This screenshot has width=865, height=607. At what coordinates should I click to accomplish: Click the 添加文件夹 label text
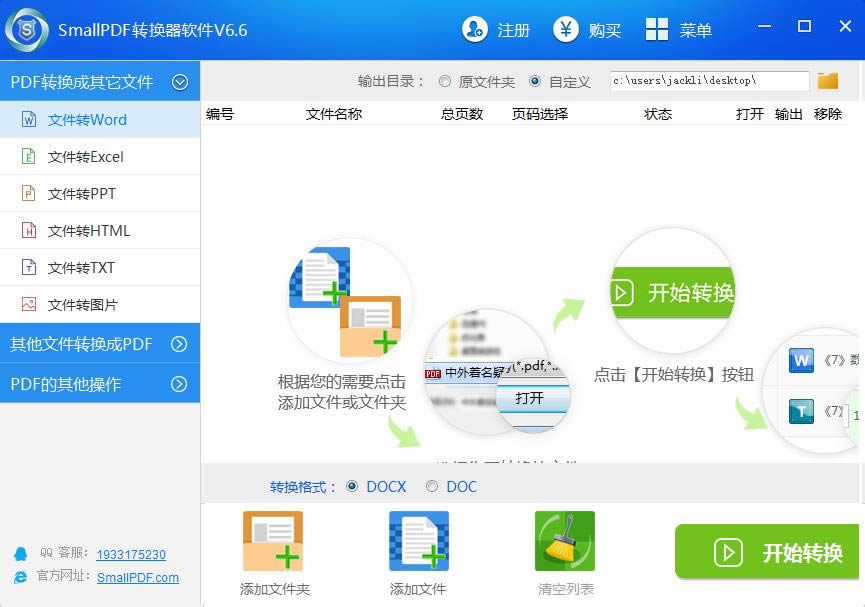pyautogui.click(x=275, y=589)
